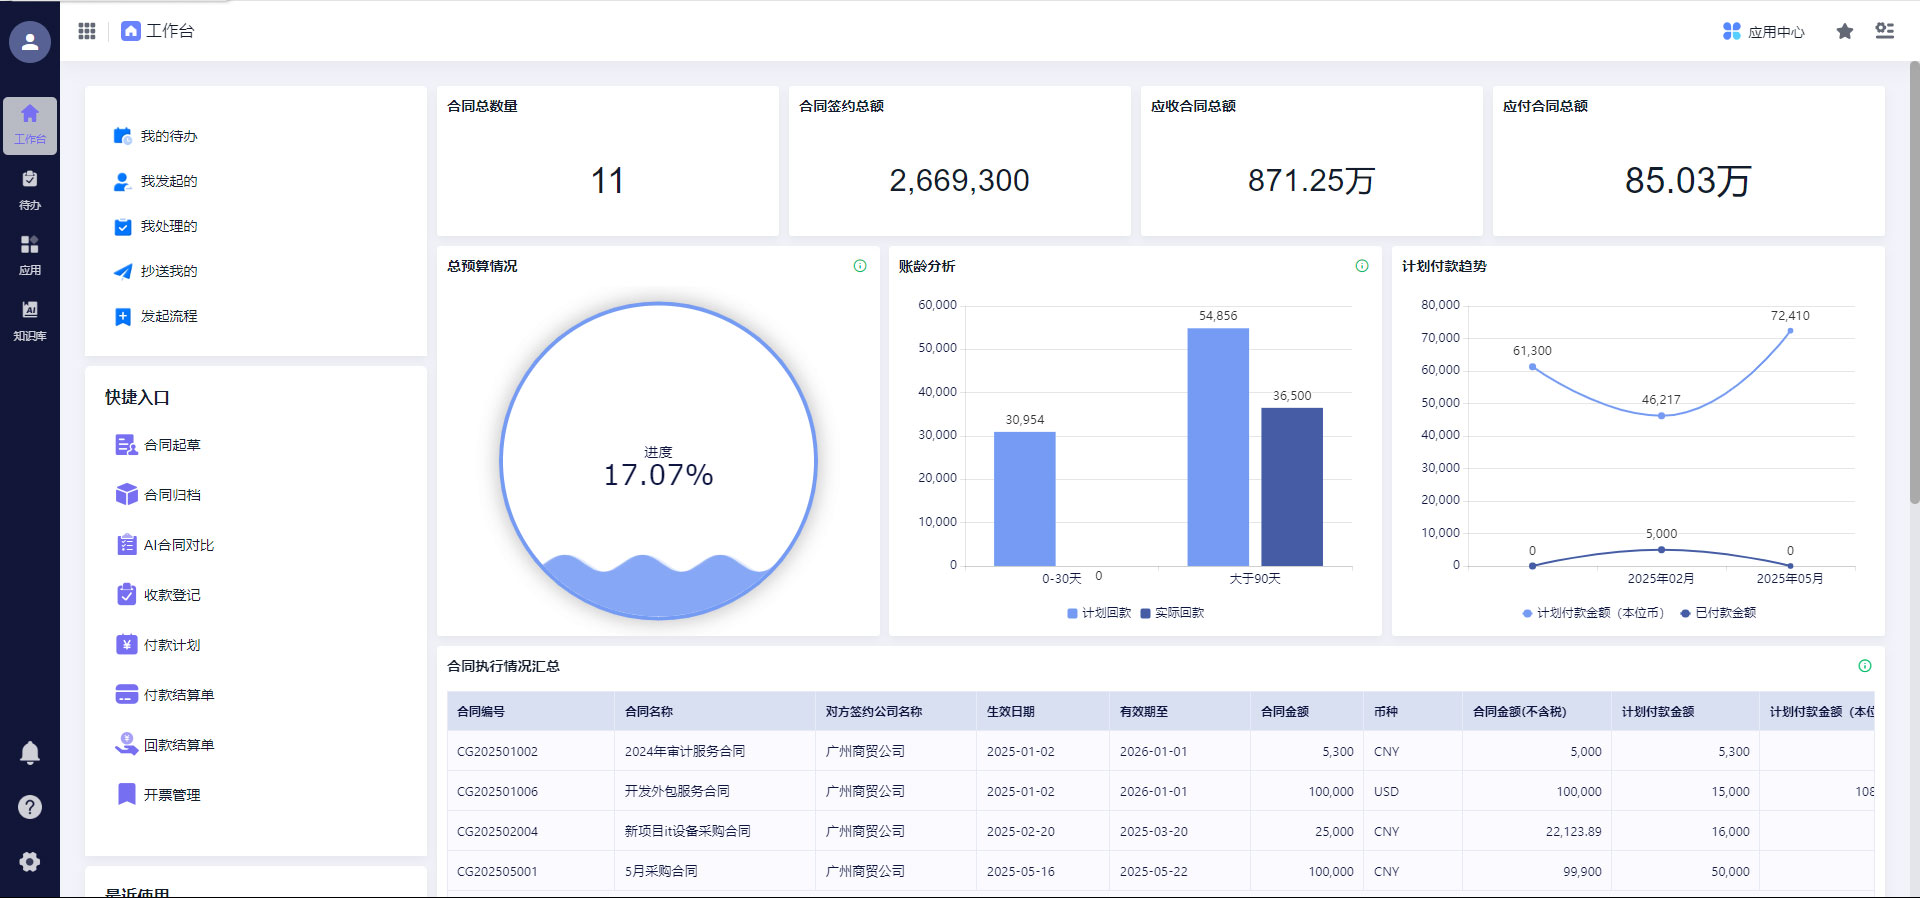1920x898 pixels.
Task: Open the notifications bell icon
Action: pos(30,752)
